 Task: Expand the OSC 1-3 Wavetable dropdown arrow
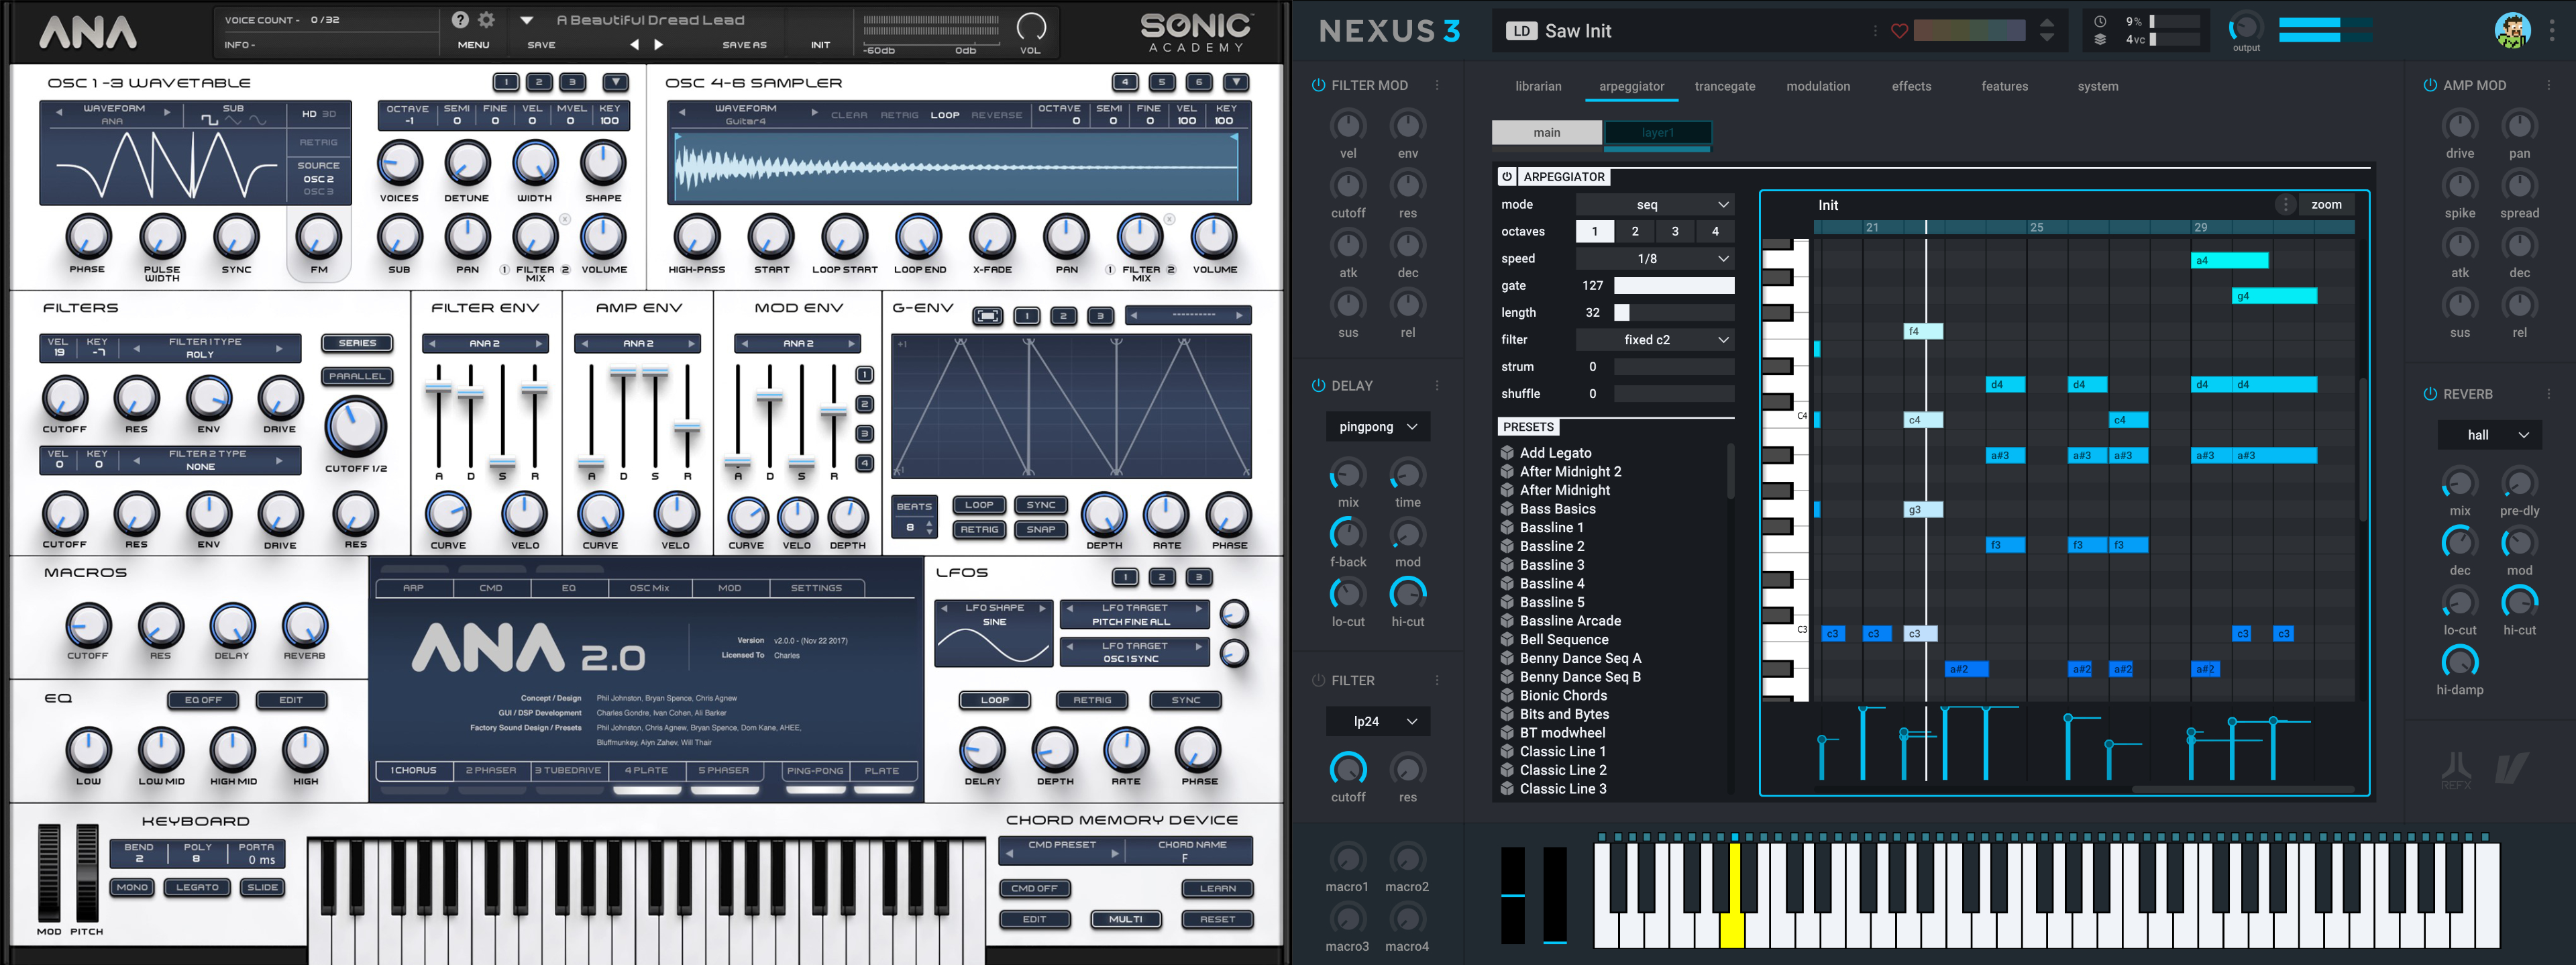616,82
